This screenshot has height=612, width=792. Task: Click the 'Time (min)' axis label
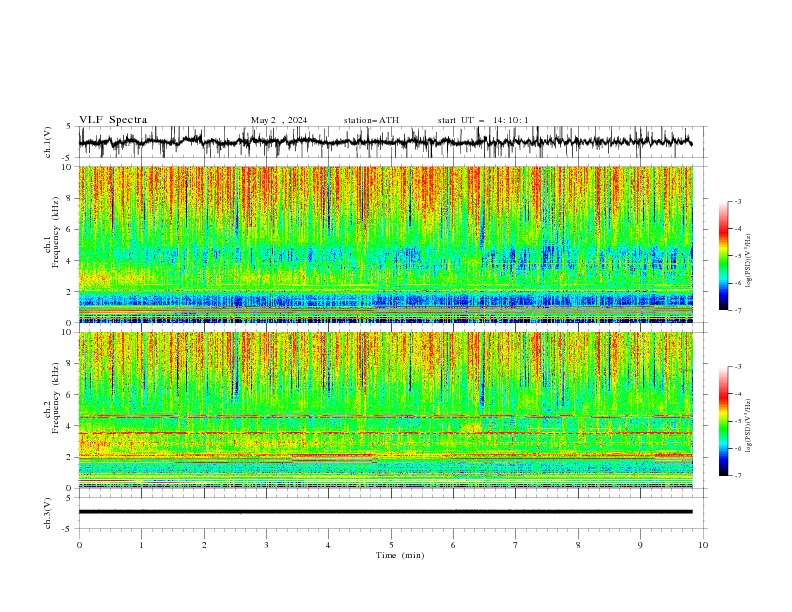click(400, 555)
